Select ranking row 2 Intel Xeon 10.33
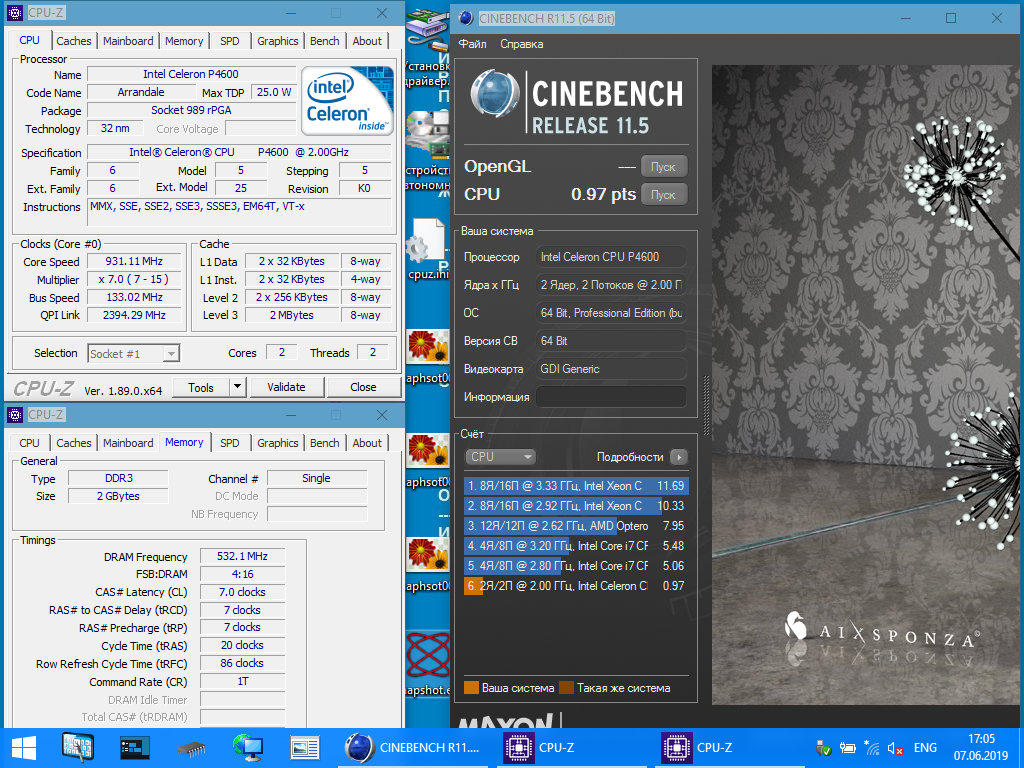Screen dimensions: 1024x768 [575, 506]
